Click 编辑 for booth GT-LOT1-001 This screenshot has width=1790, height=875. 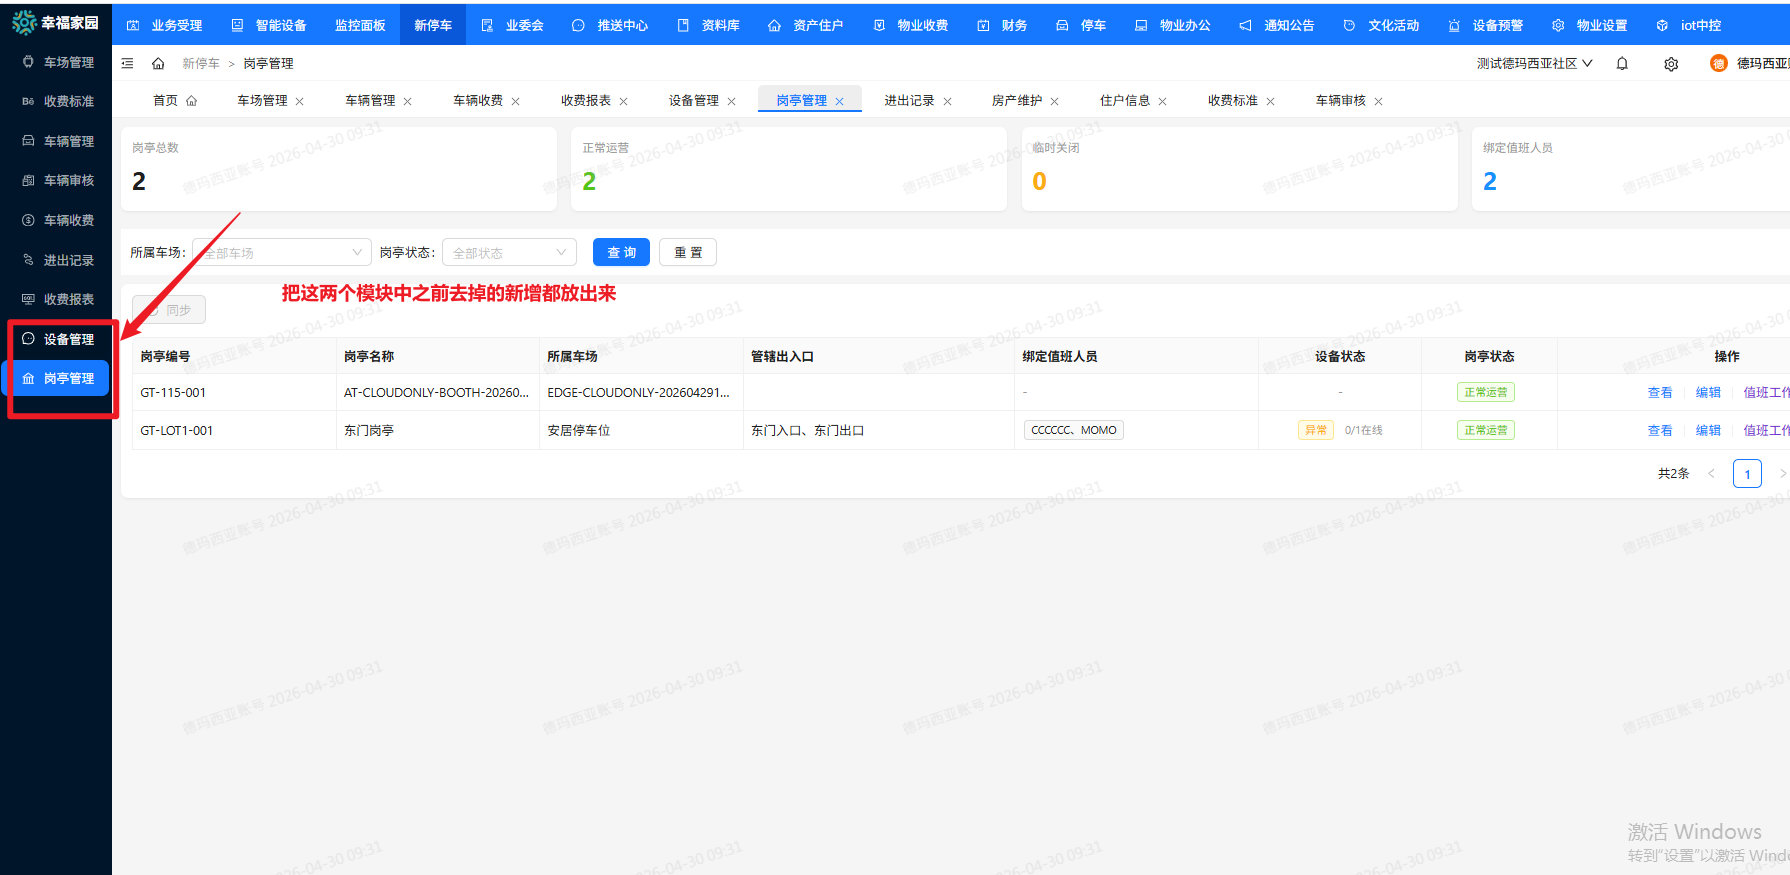point(1708,430)
